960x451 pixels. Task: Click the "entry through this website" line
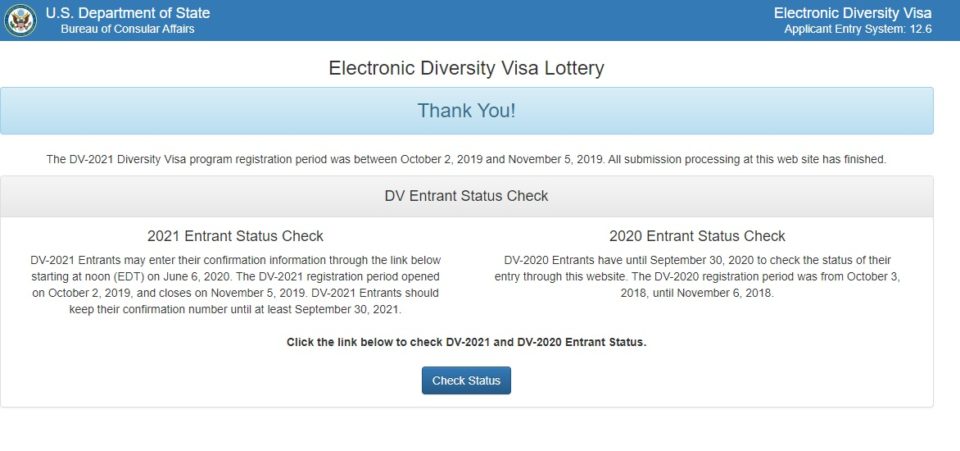(x=697, y=277)
